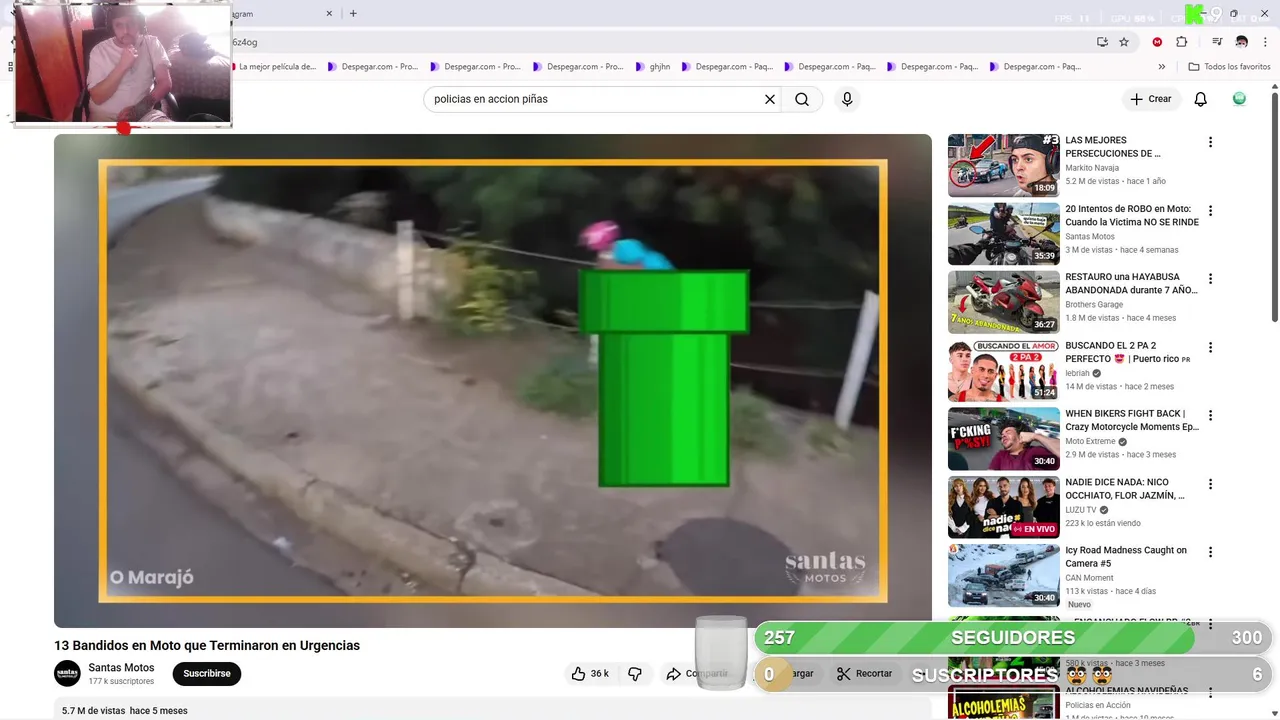This screenshot has width=1280, height=720.
Task: Open the Chrome three-dot menu
Action: pyautogui.click(x=1265, y=42)
